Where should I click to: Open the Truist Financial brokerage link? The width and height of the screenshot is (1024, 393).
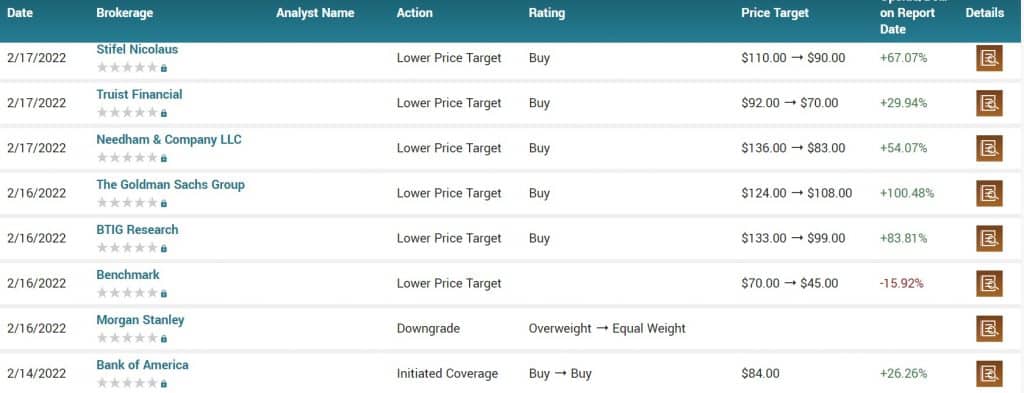pyautogui.click(x=139, y=95)
